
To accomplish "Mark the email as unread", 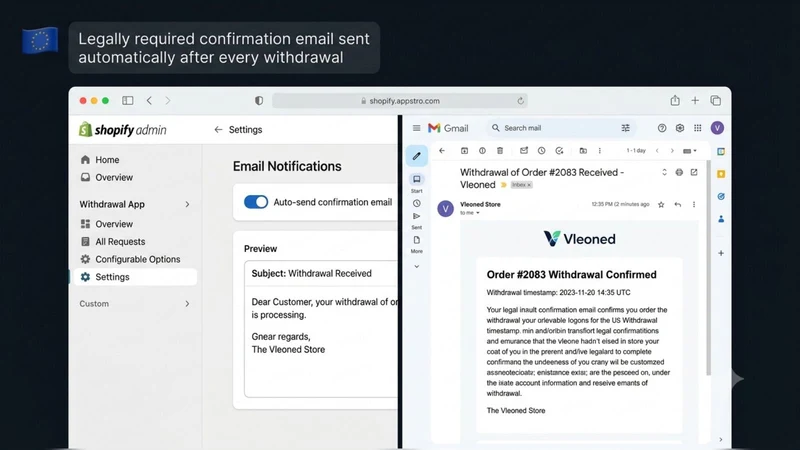I will click(x=523, y=151).
